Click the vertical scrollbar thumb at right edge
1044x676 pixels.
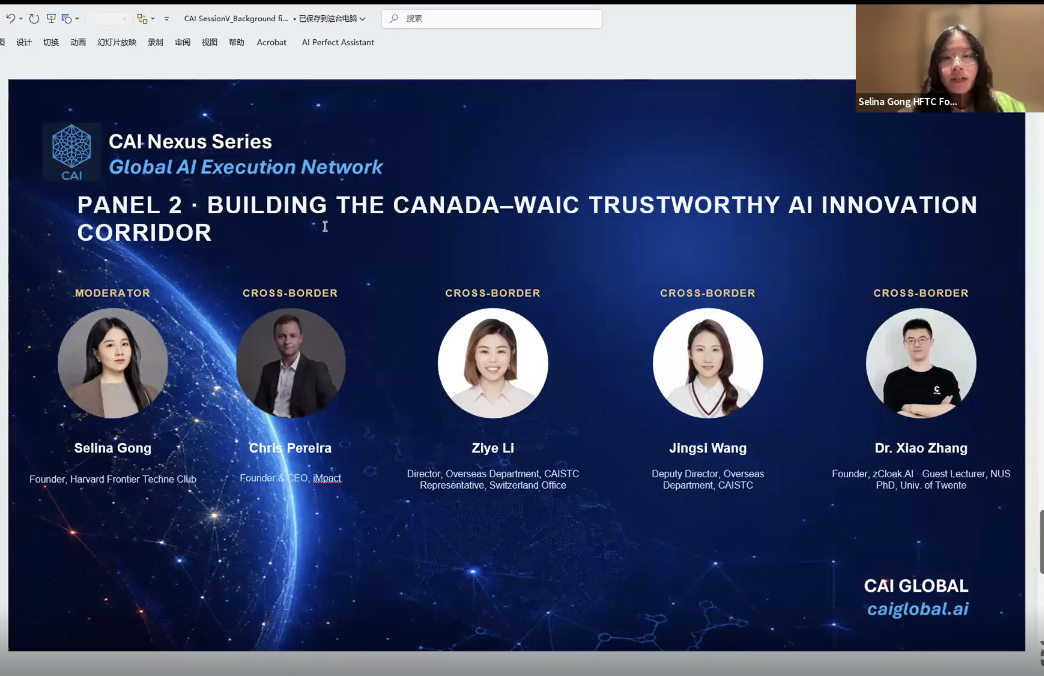click(1041, 541)
